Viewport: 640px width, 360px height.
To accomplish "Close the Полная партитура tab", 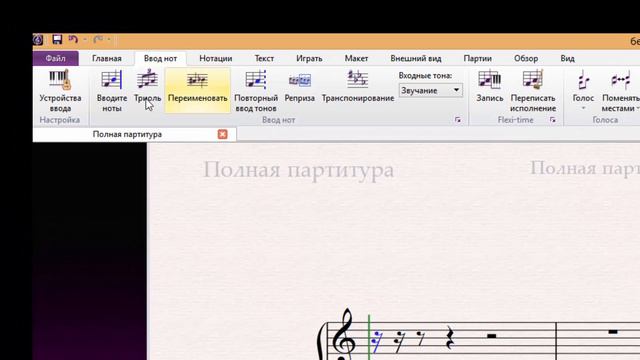I will 222,134.
